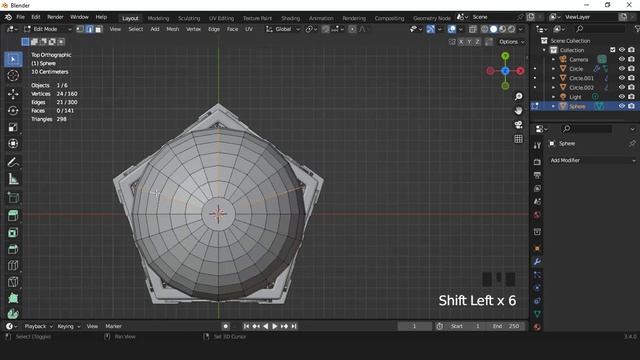Select the Extrude Region tool

pyautogui.click(x=13, y=216)
